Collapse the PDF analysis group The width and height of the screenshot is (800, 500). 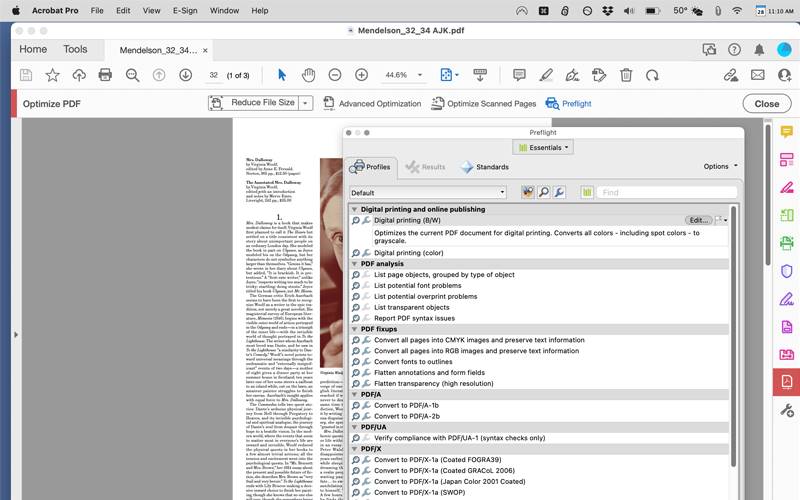pyautogui.click(x=355, y=264)
